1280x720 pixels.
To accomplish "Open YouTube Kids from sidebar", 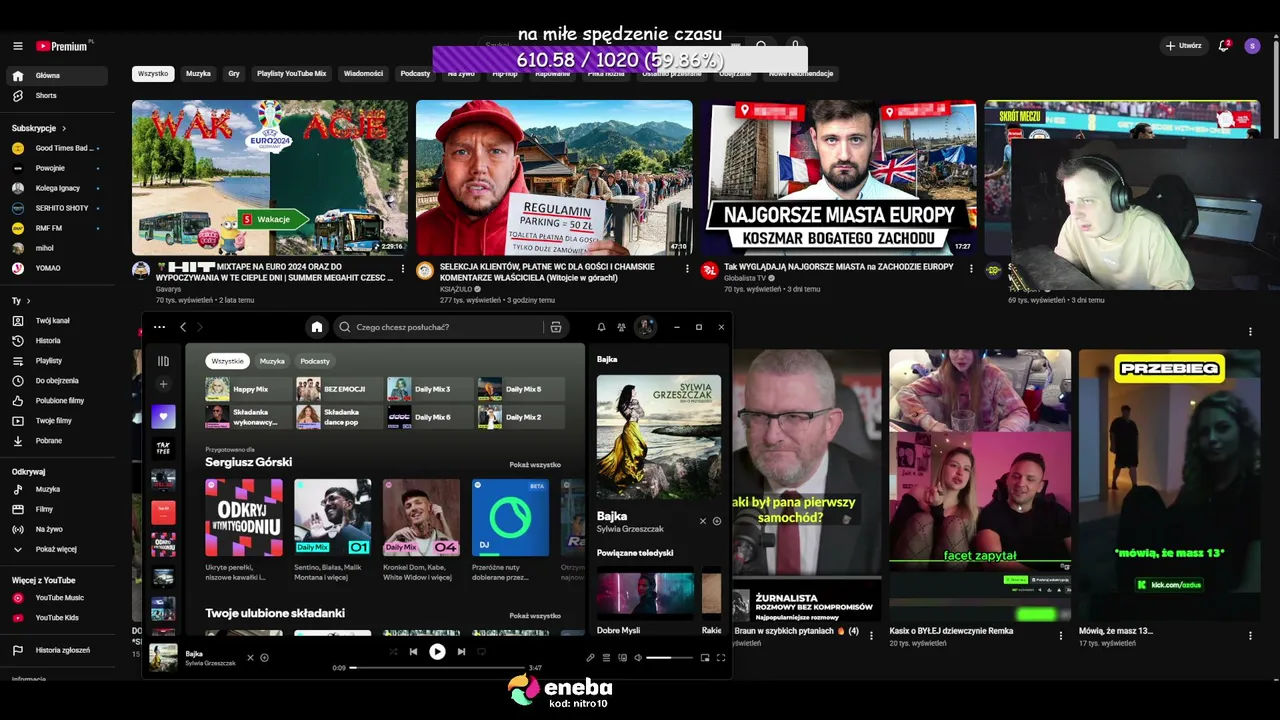I will (x=57, y=618).
